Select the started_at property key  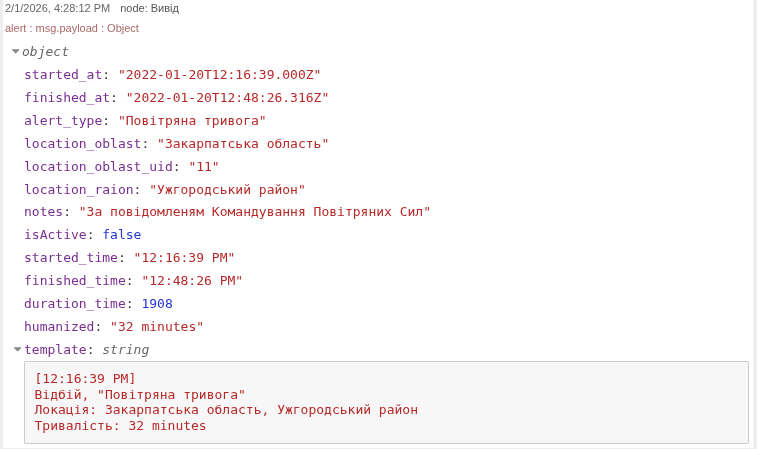click(63, 74)
